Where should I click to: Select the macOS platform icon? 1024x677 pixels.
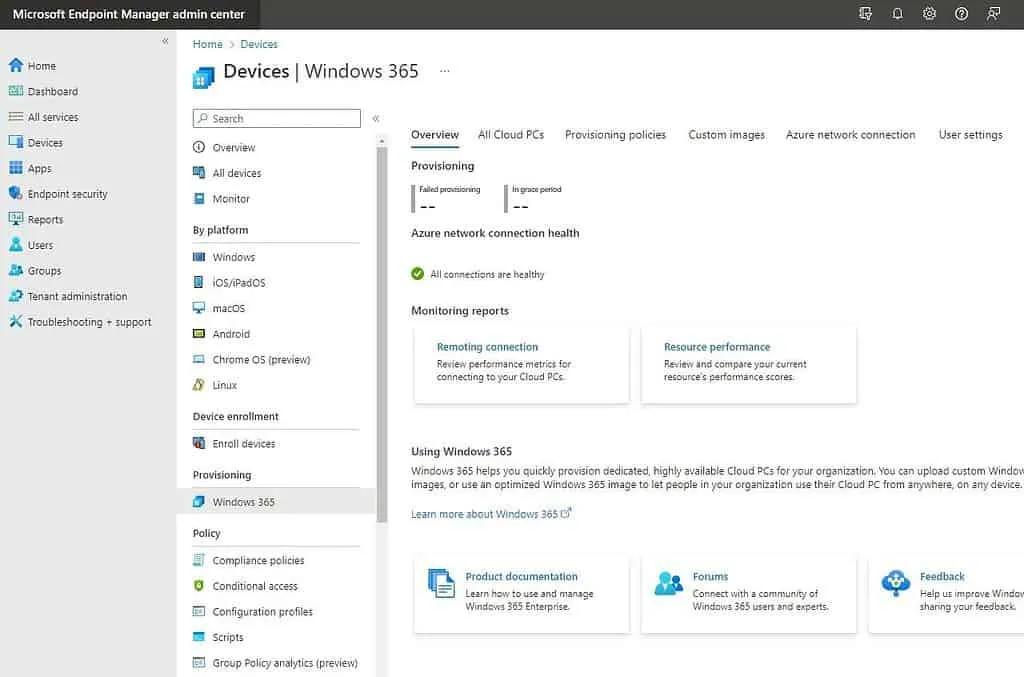tap(200, 308)
